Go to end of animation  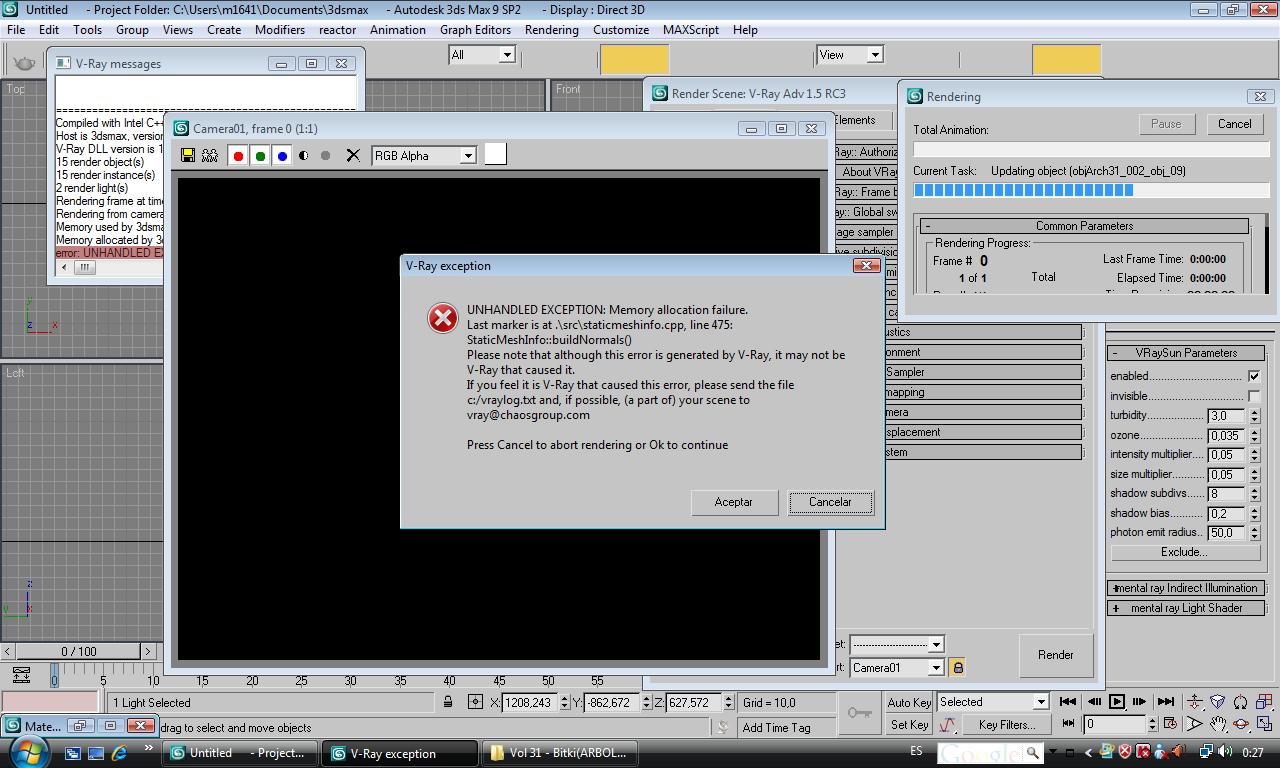pos(1165,702)
